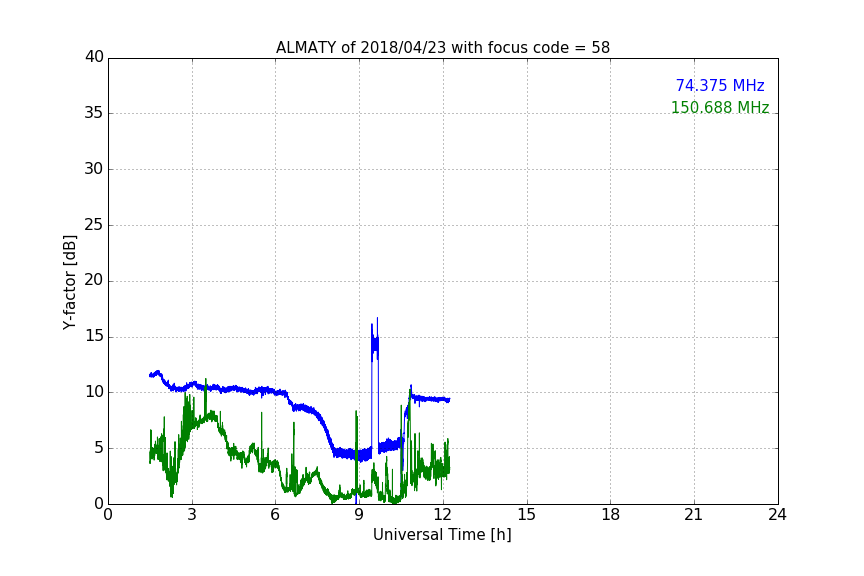Click x-axis tick label '15'

coord(527,515)
